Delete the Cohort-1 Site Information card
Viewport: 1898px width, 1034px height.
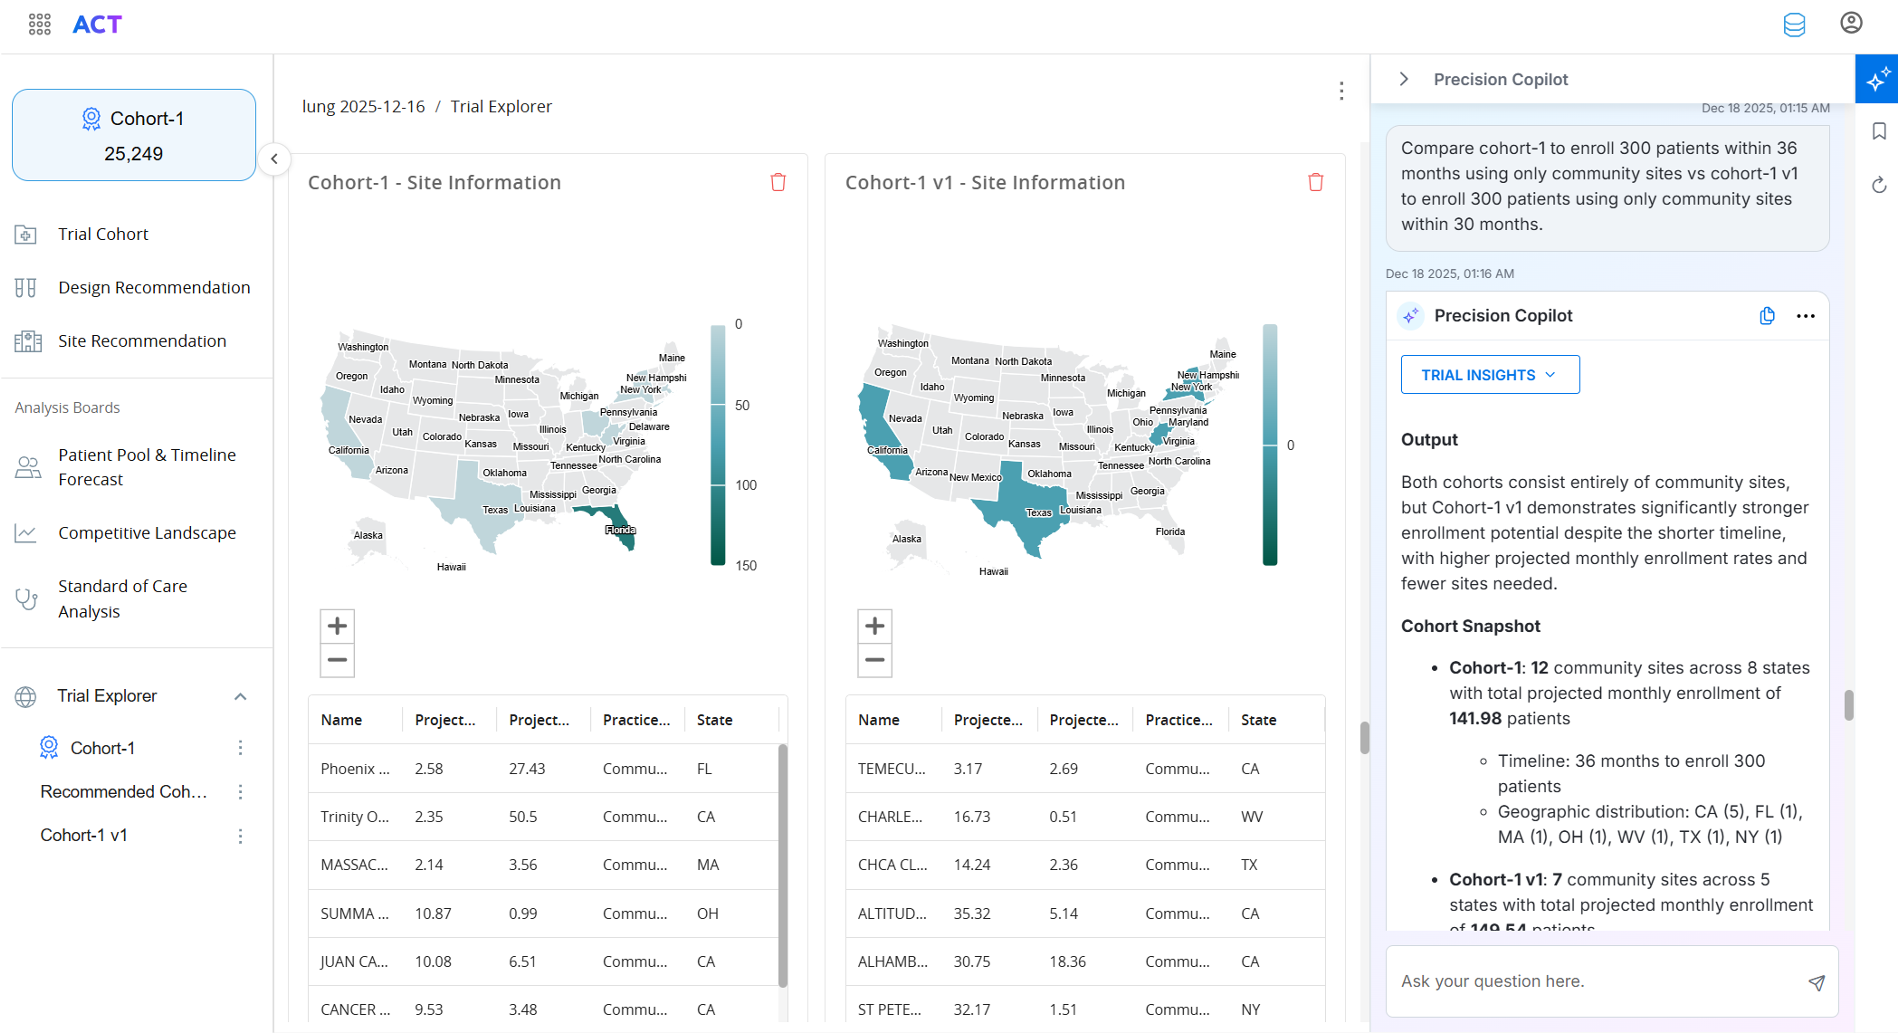(779, 182)
